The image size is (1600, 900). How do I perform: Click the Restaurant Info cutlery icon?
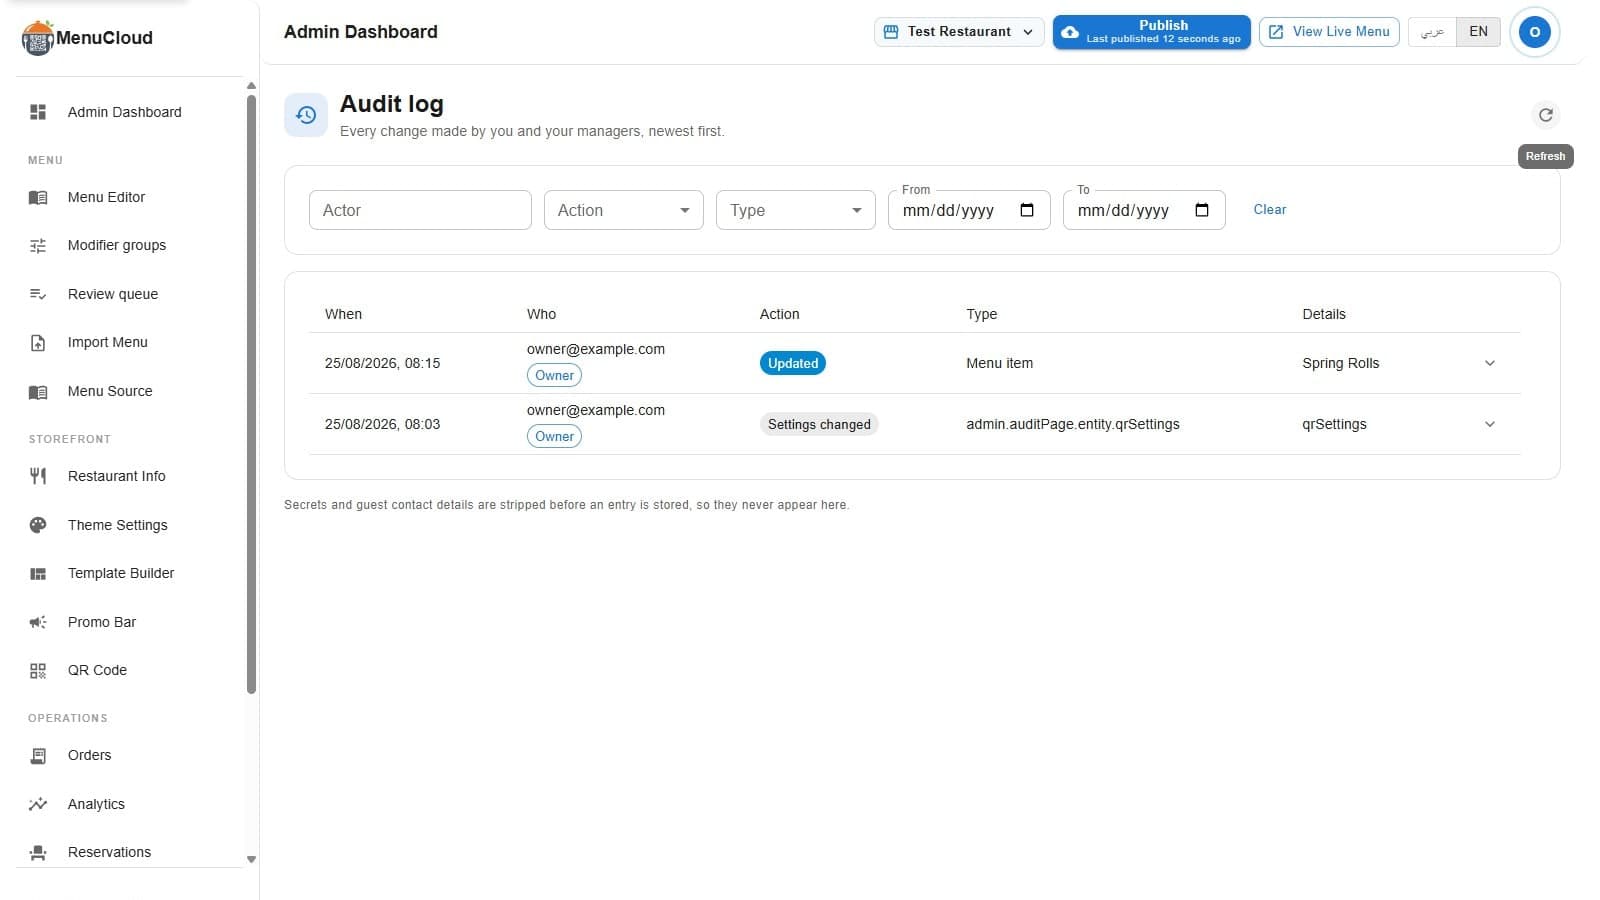pyautogui.click(x=38, y=476)
